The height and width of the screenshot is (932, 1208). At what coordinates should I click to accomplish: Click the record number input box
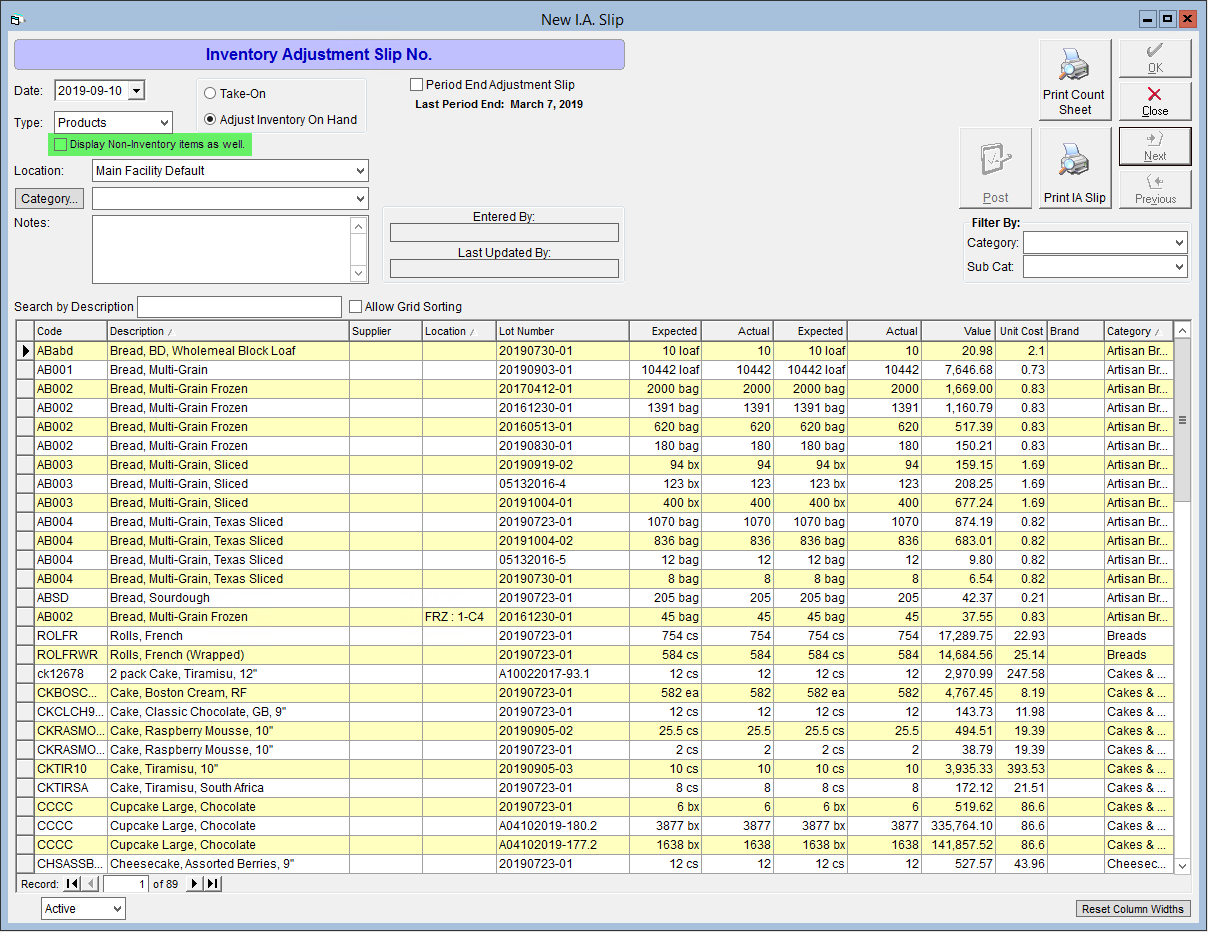pyautogui.click(x=126, y=884)
